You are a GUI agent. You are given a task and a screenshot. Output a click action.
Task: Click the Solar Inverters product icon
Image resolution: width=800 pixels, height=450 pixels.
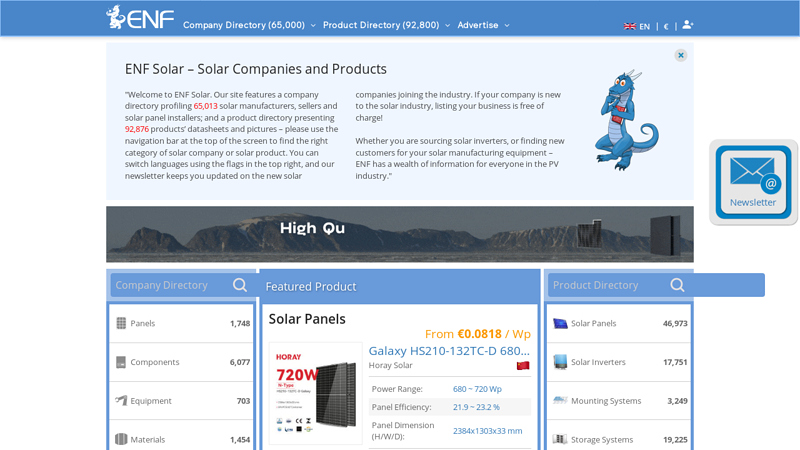pos(560,362)
